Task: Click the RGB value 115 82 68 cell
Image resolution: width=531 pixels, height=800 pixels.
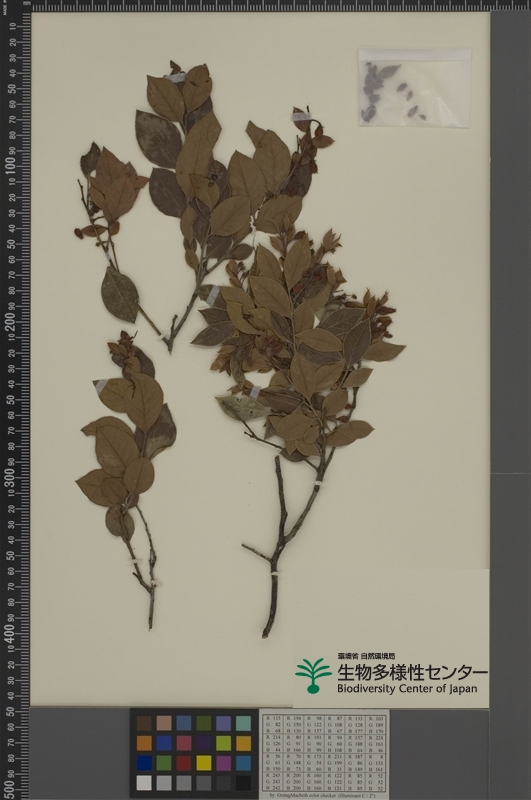Action: [x=273, y=723]
